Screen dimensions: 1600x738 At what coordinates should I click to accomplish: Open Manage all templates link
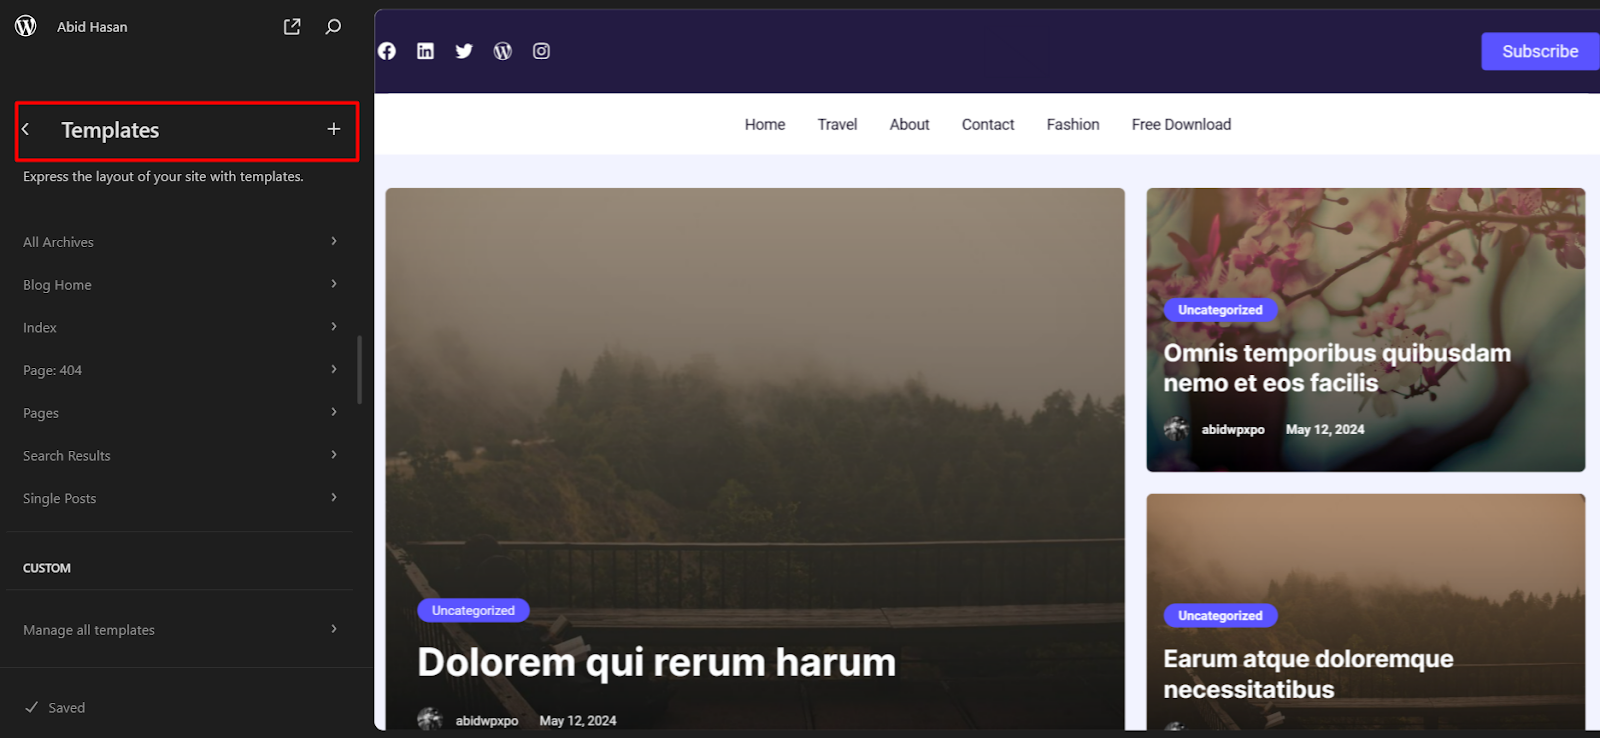pos(89,630)
